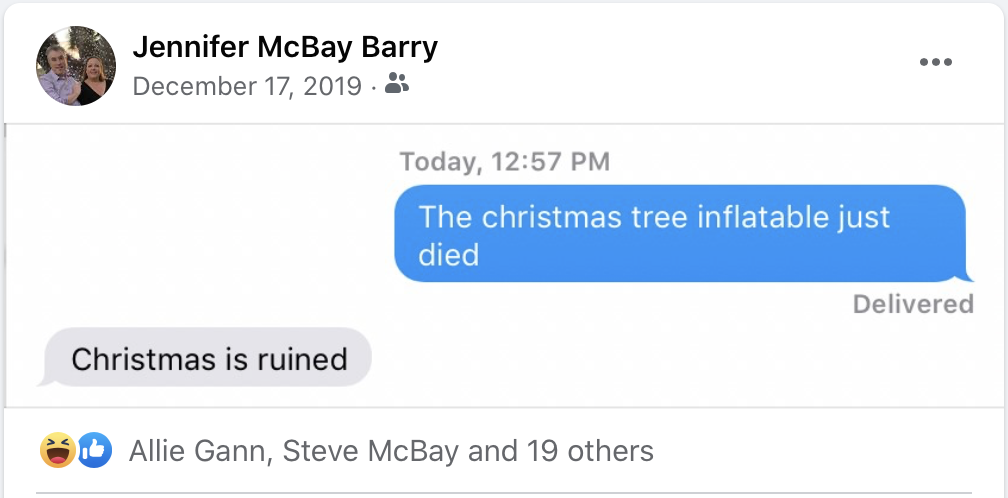The image size is (1008, 498).
Task: Click the word "and" before "19 others"
Action: [493, 451]
